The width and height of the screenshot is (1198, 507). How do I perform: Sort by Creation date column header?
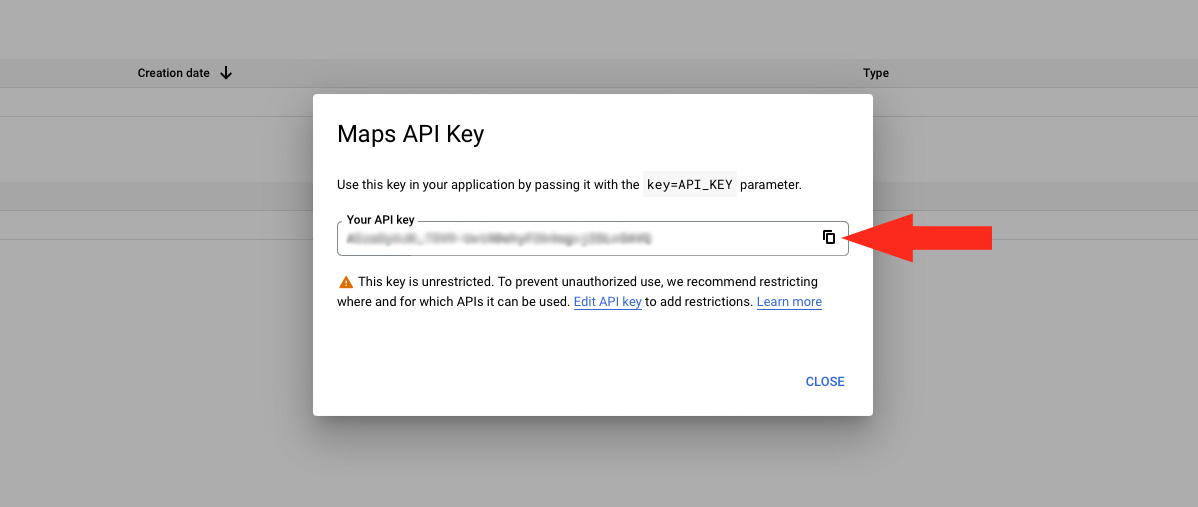pyautogui.click(x=174, y=73)
